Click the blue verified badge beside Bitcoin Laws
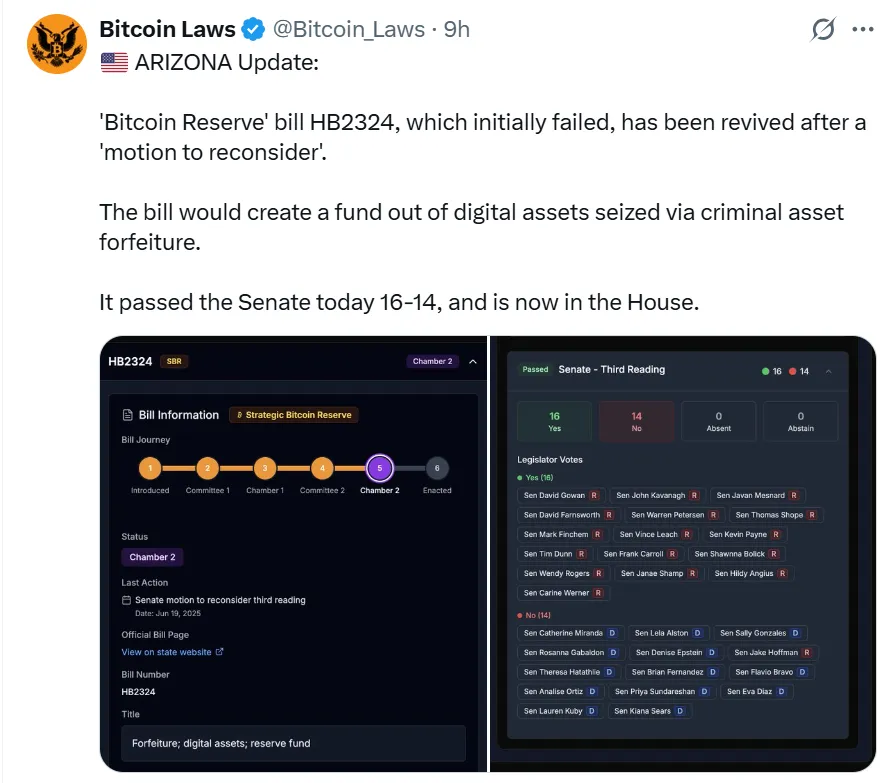 254,30
